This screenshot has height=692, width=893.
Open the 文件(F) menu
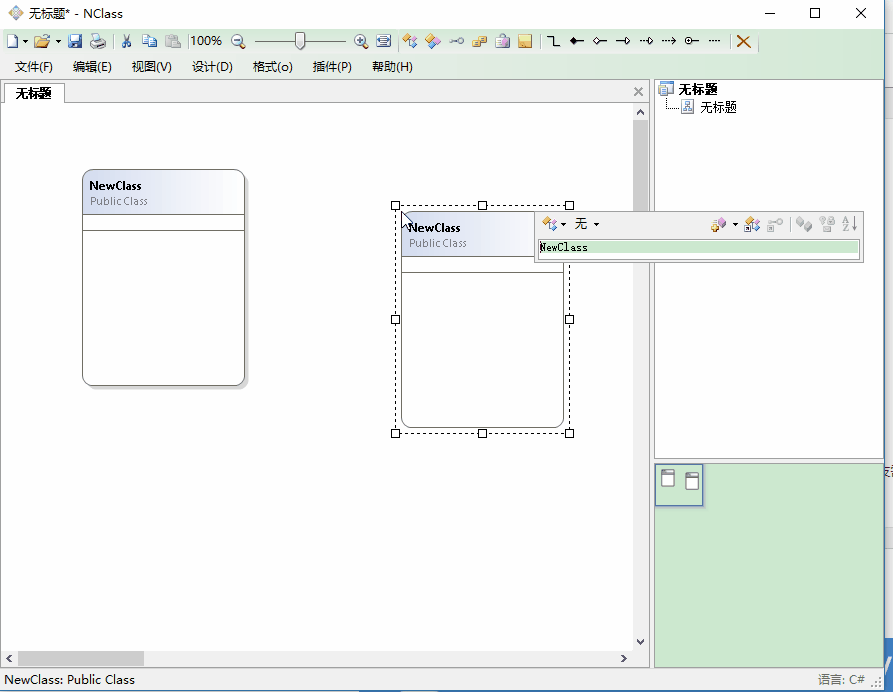(x=34, y=67)
